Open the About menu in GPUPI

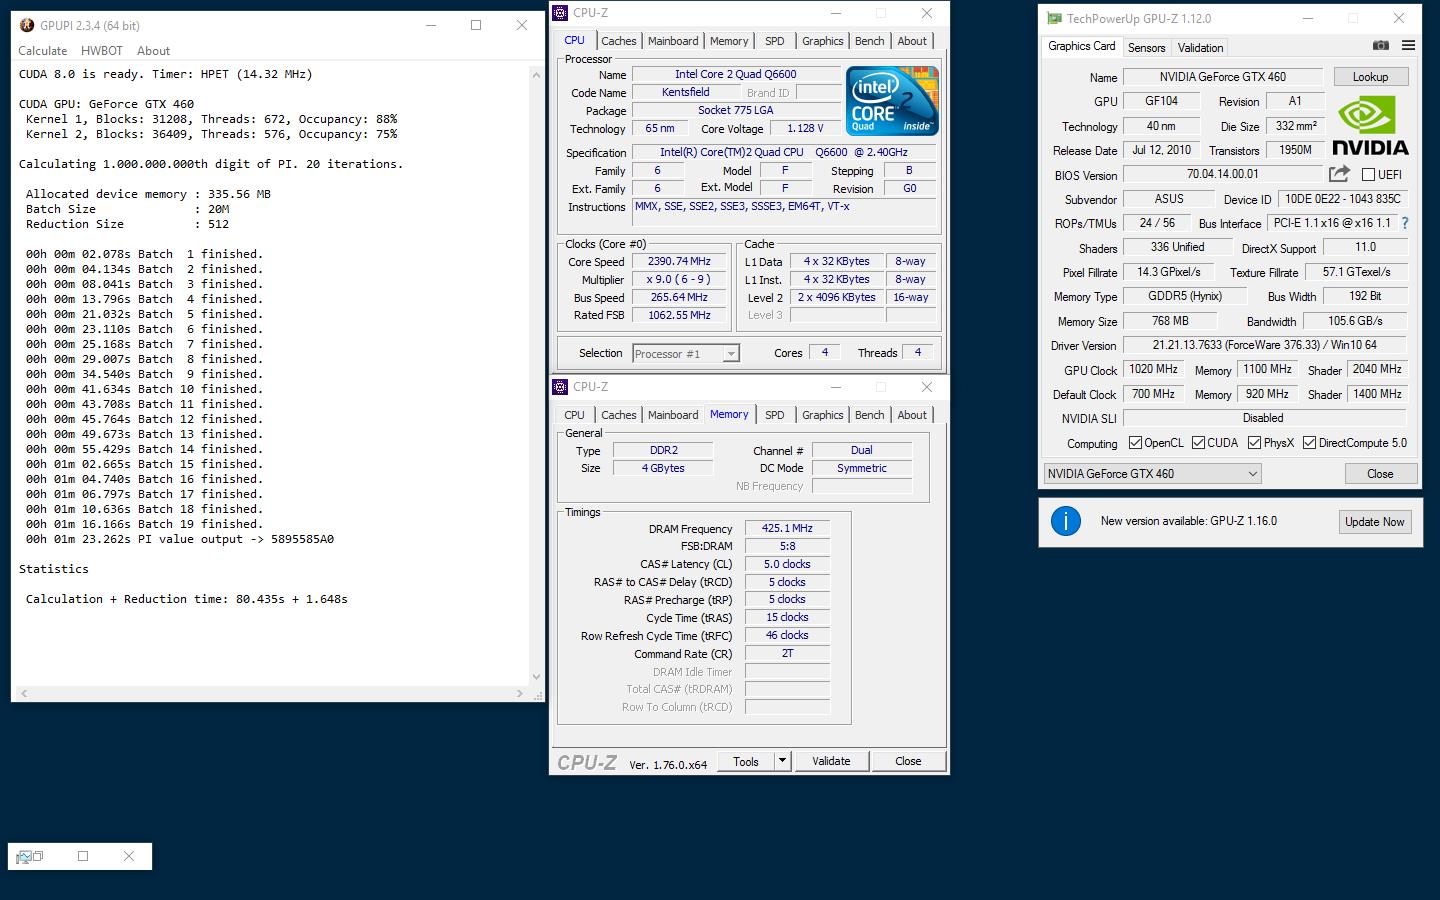point(153,51)
